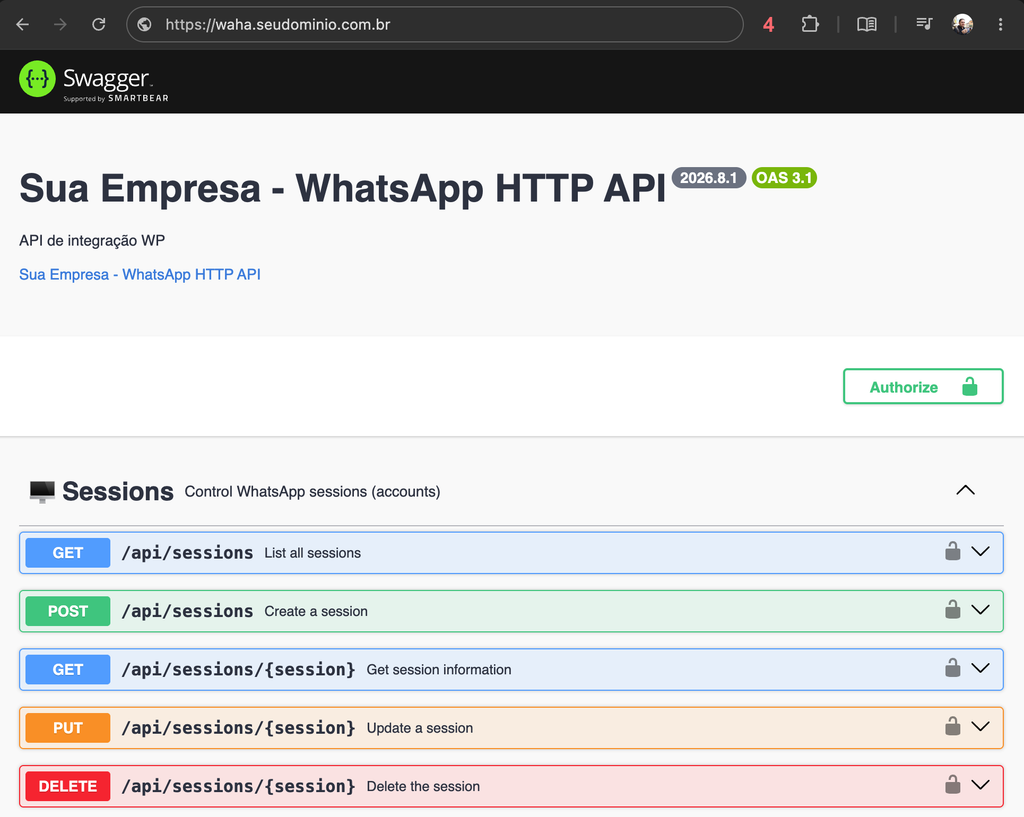Click the path beside Update a session

pyautogui.click(x=238, y=728)
